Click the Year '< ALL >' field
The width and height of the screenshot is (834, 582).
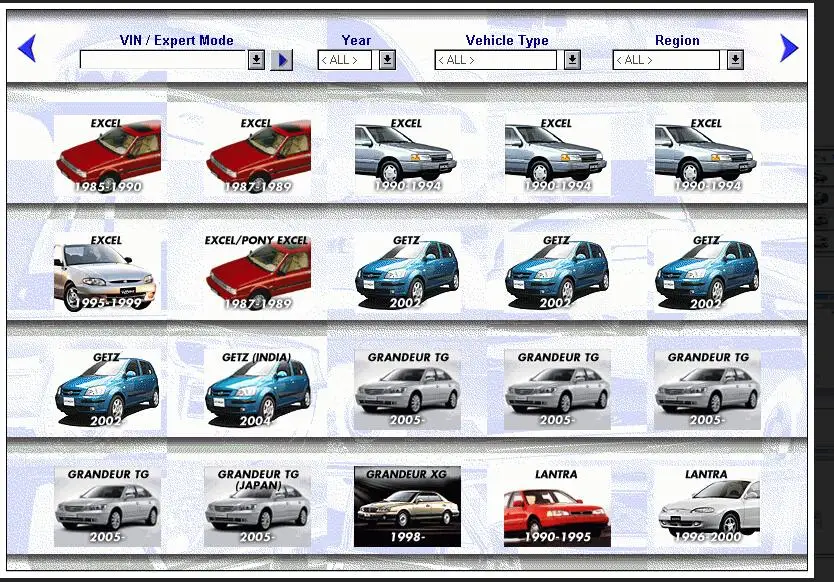point(345,60)
